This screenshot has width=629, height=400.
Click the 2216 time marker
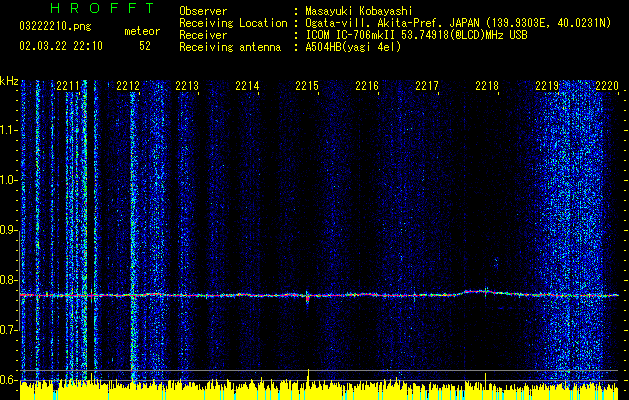pyautogui.click(x=367, y=86)
